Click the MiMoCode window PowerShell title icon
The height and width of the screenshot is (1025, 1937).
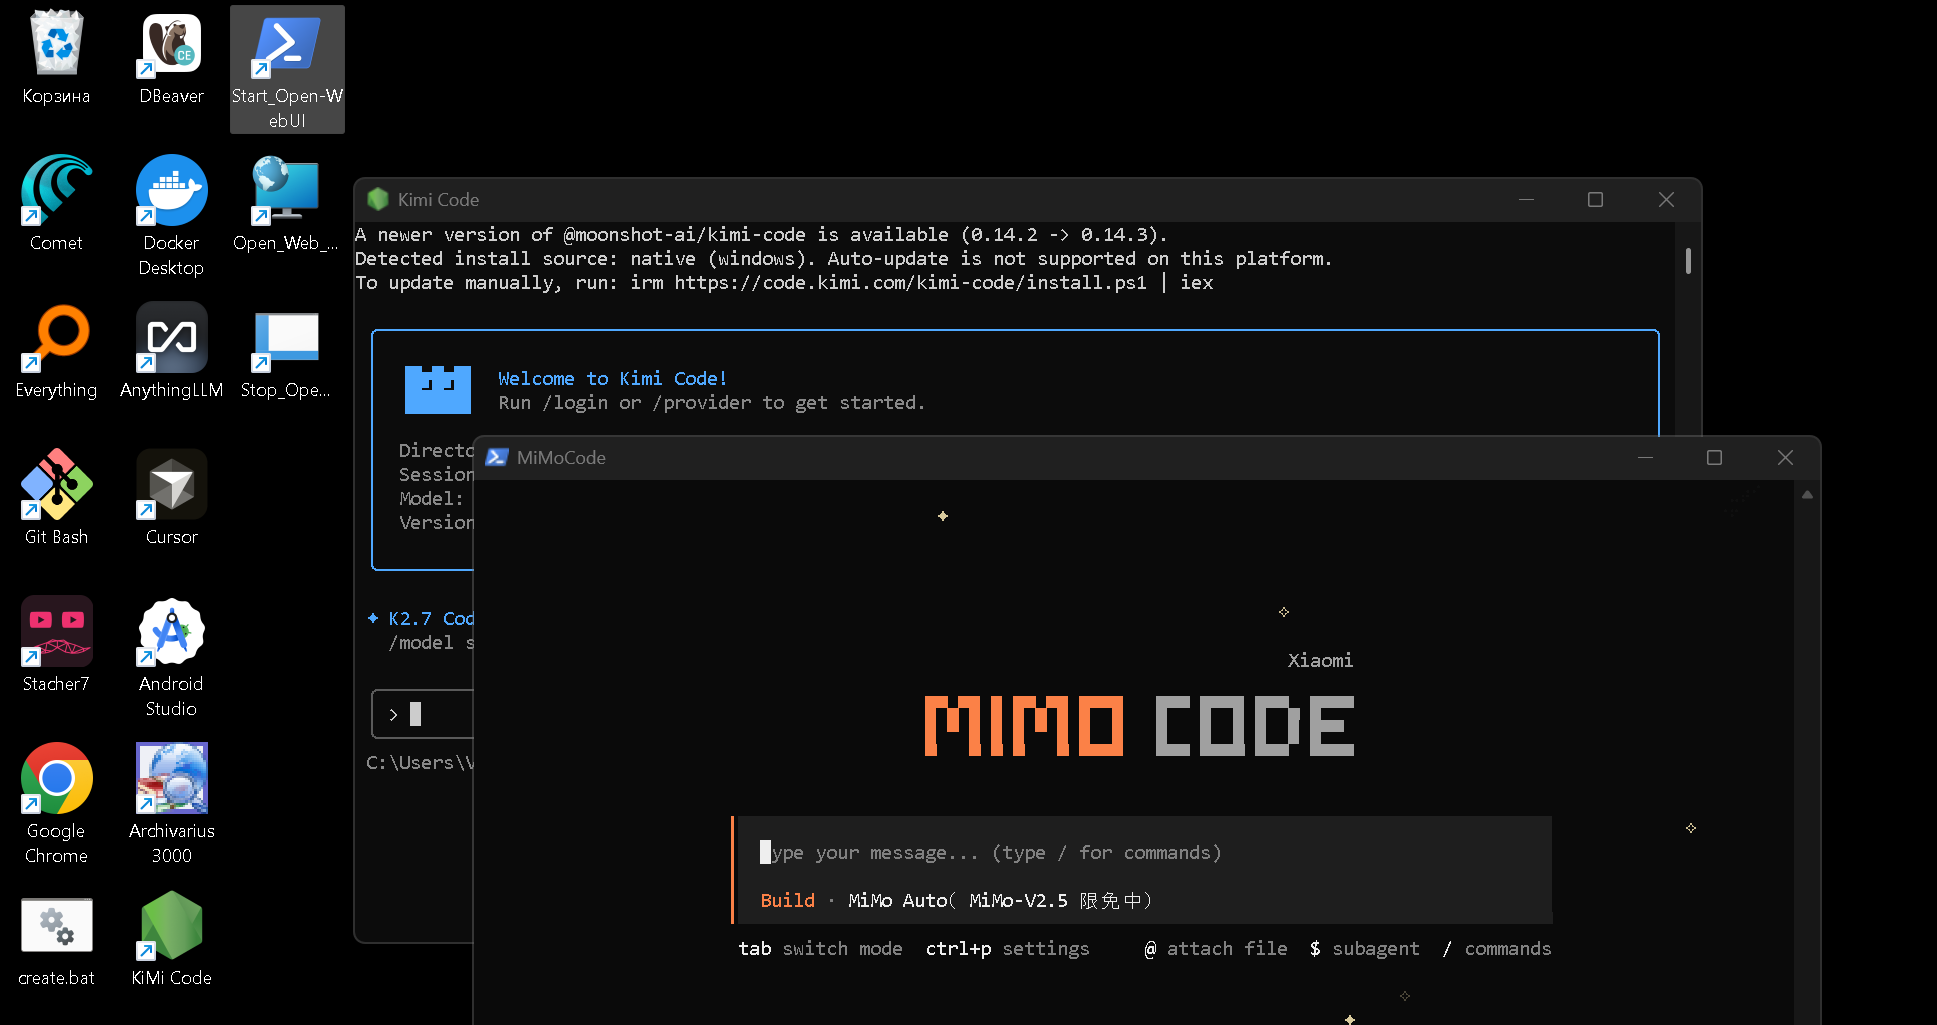496,457
